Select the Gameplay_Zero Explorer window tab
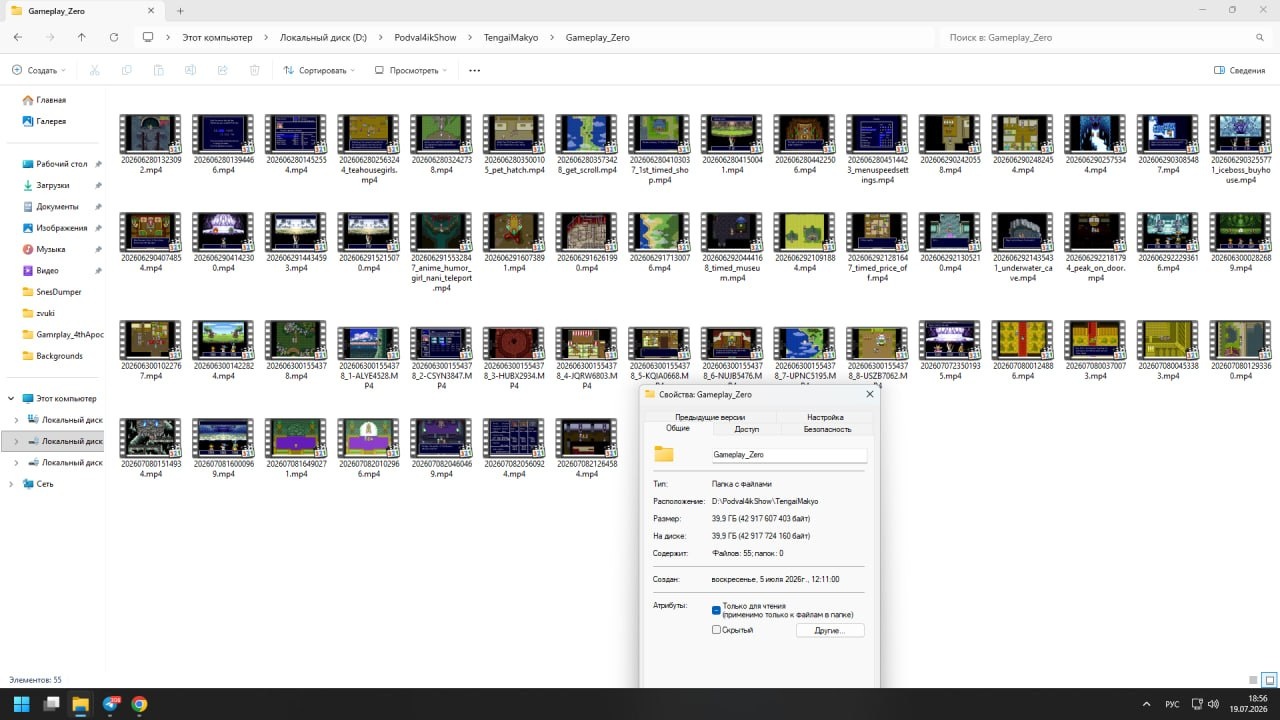 pos(82,10)
